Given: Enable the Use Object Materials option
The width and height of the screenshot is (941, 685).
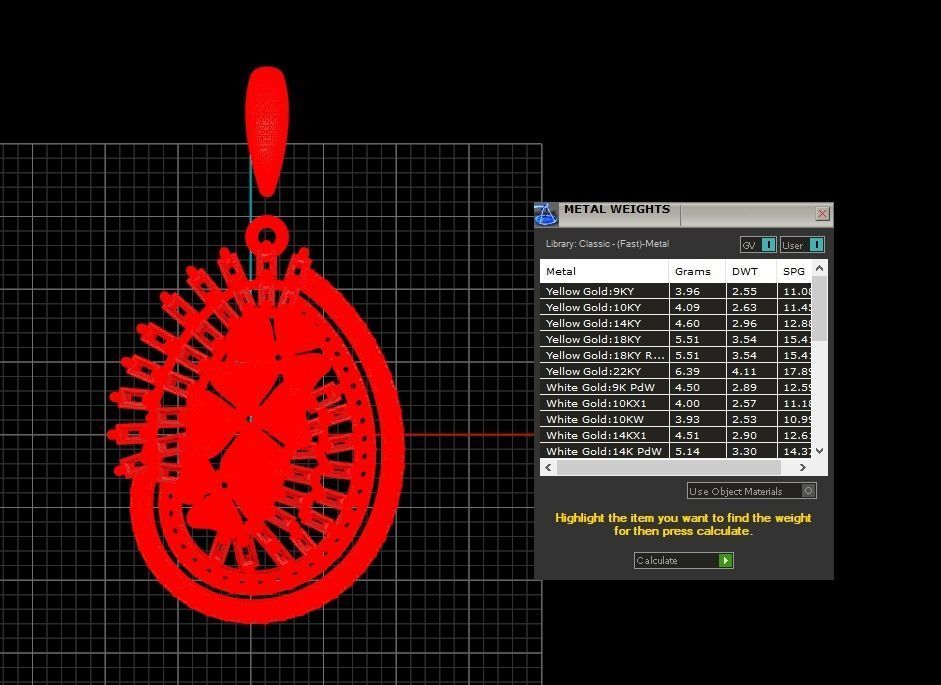Looking at the screenshot, I should point(751,491).
